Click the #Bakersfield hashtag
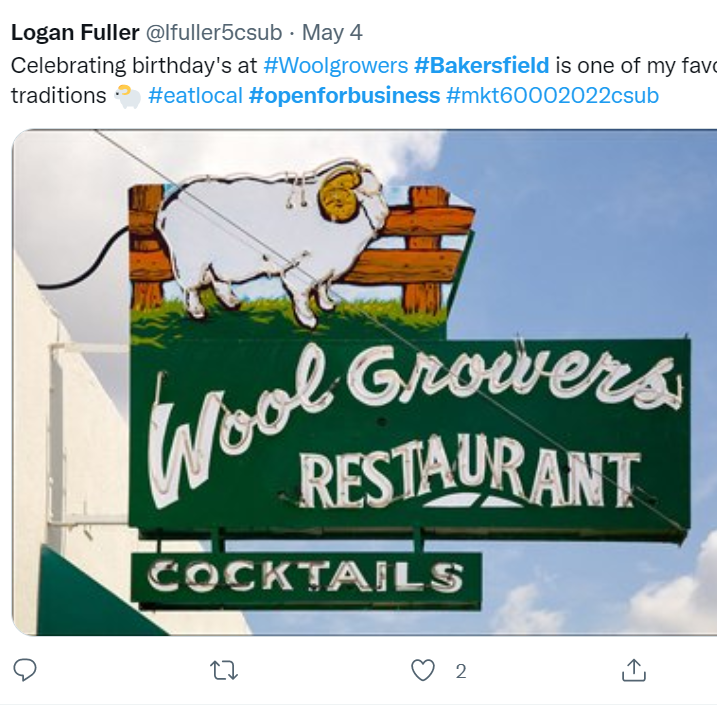 (x=481, y=66)
